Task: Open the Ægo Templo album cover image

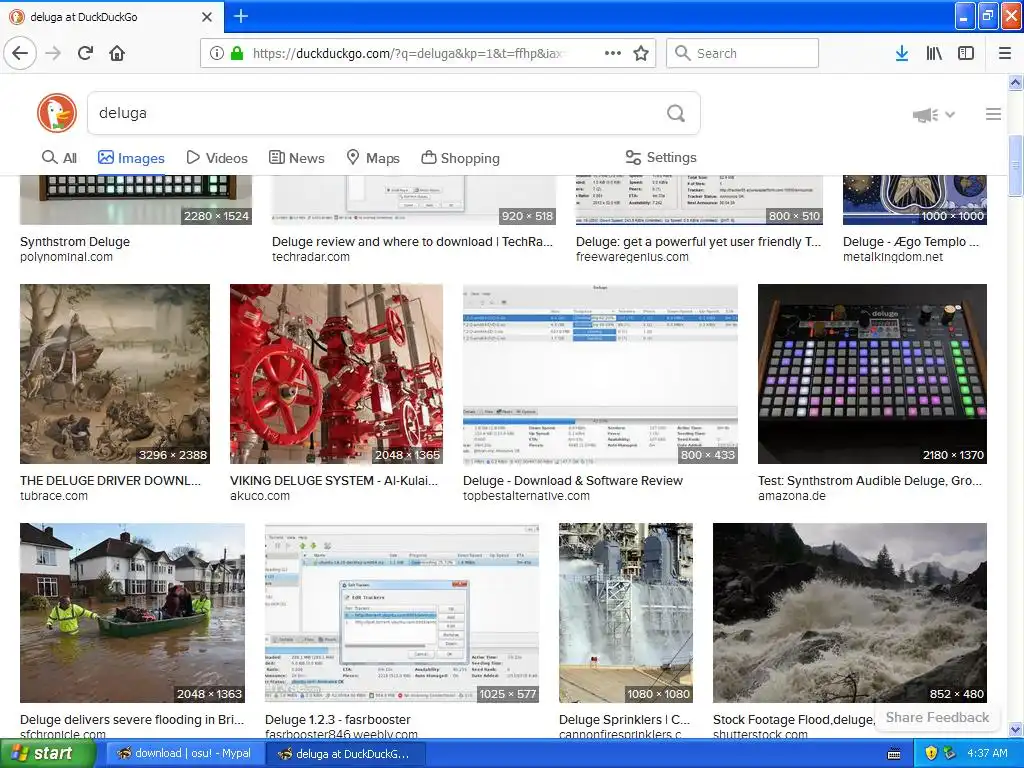Action: point(915,200)
